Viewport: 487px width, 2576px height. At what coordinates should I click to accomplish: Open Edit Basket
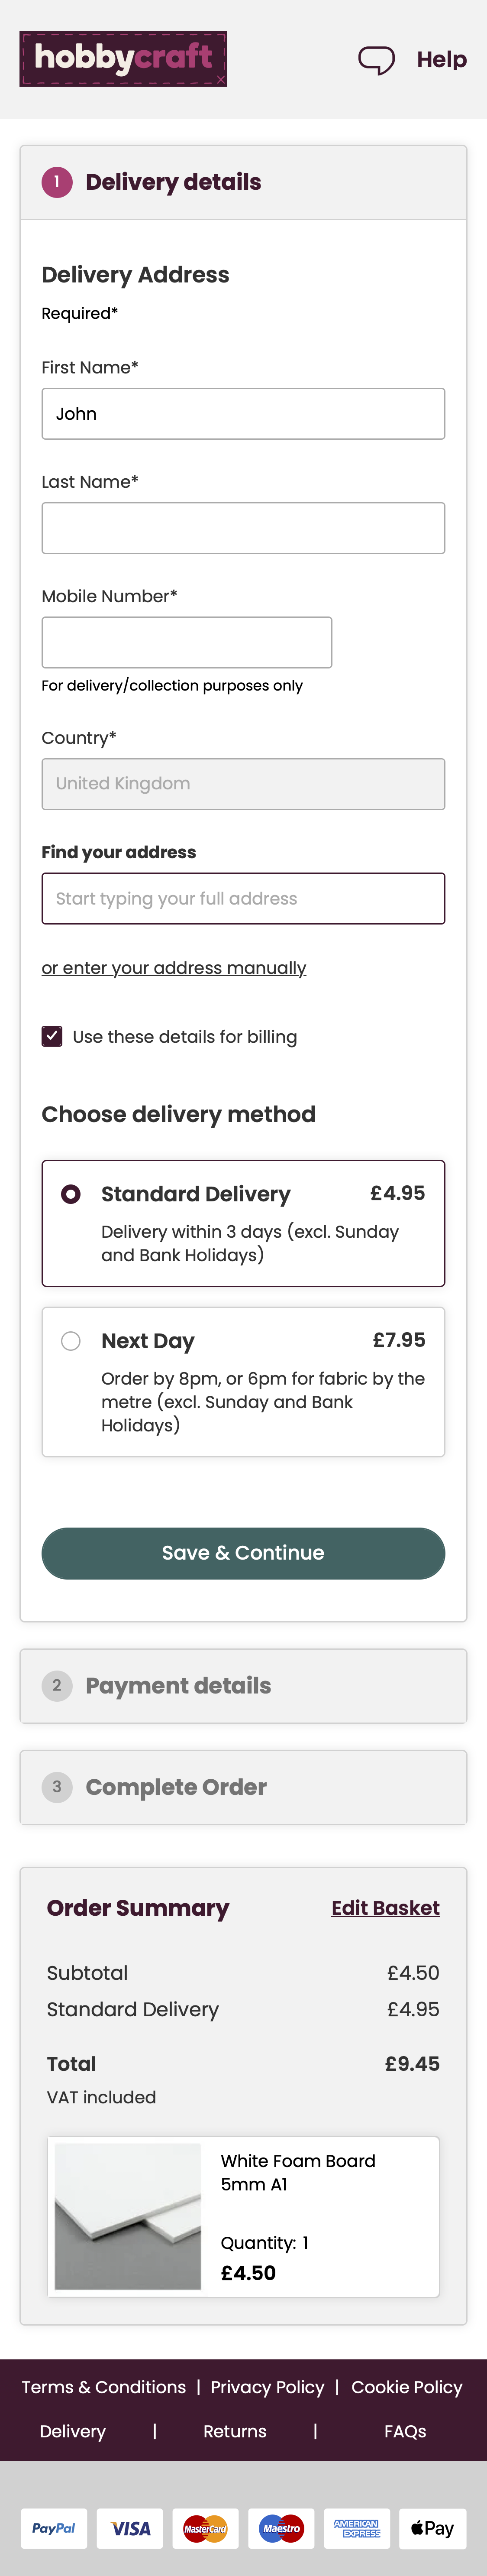(387, 1907)
